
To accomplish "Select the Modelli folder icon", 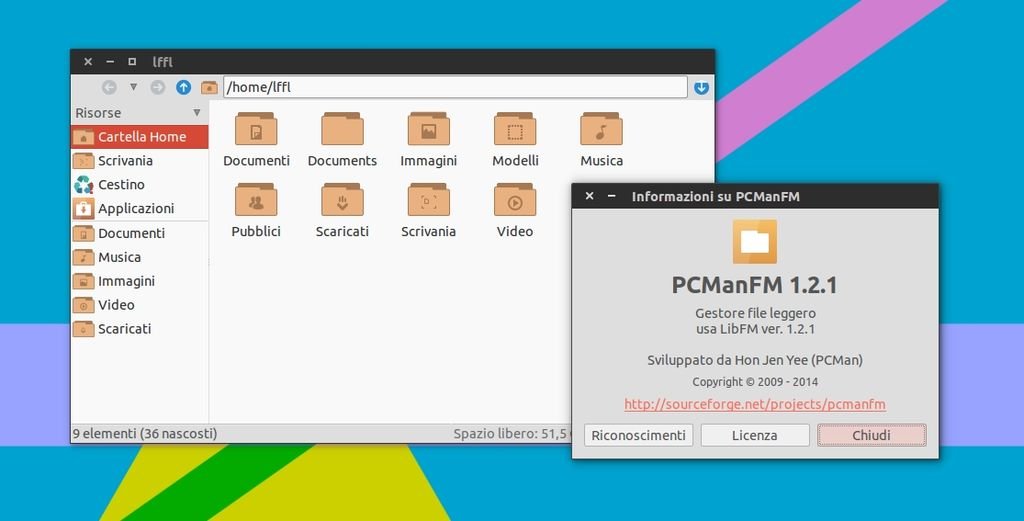I will click(x=515, y=129).
